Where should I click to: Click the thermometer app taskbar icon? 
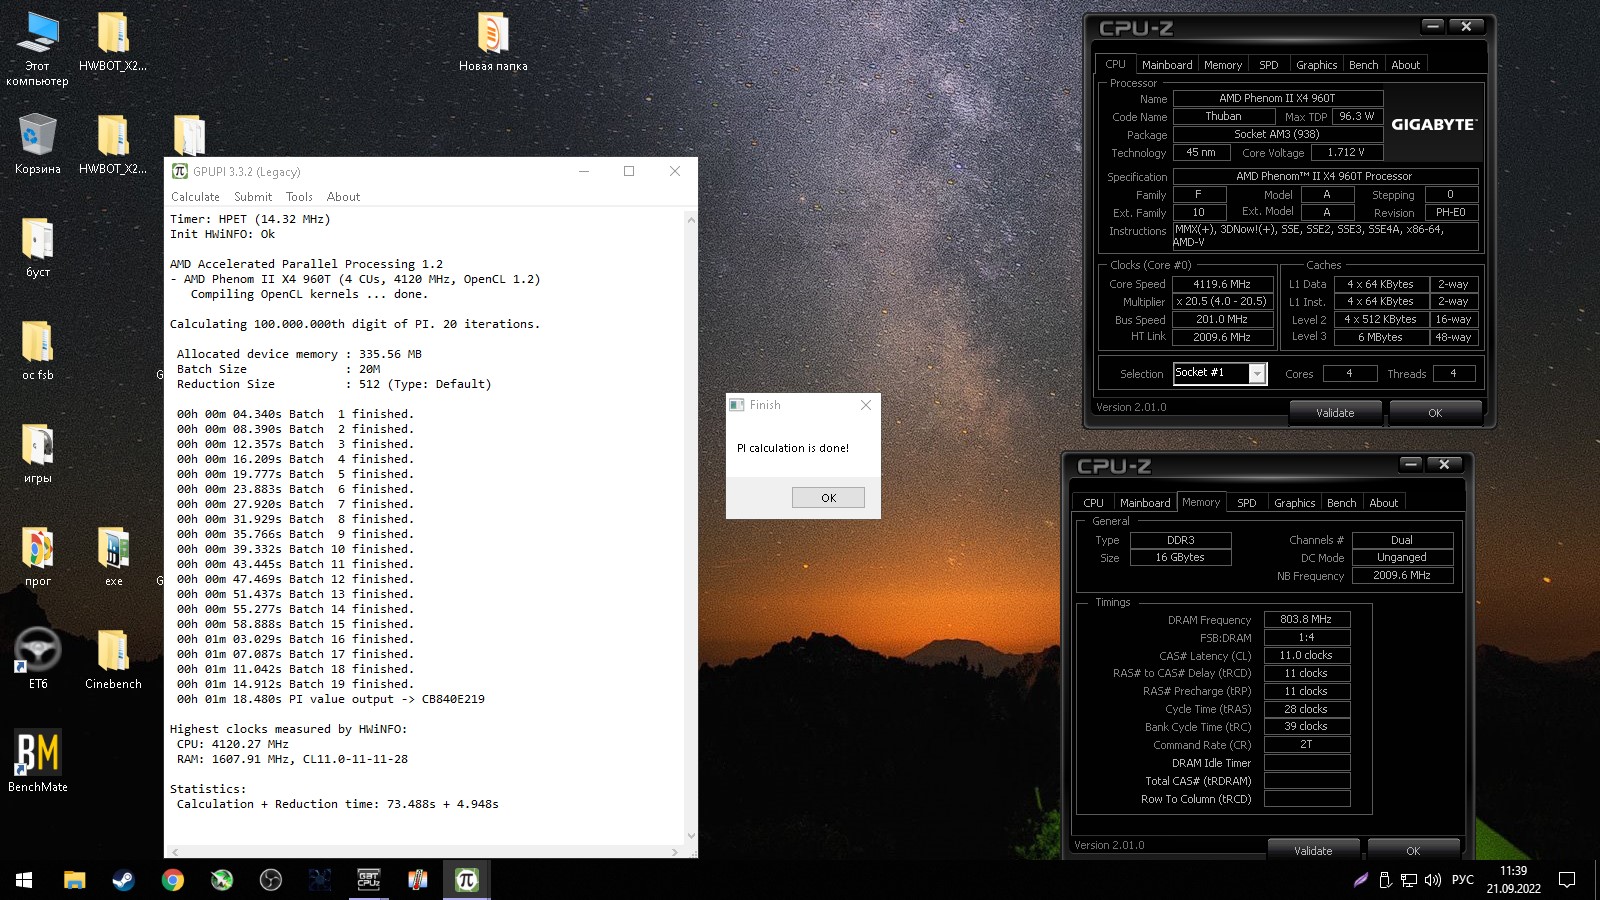point(417,880)
